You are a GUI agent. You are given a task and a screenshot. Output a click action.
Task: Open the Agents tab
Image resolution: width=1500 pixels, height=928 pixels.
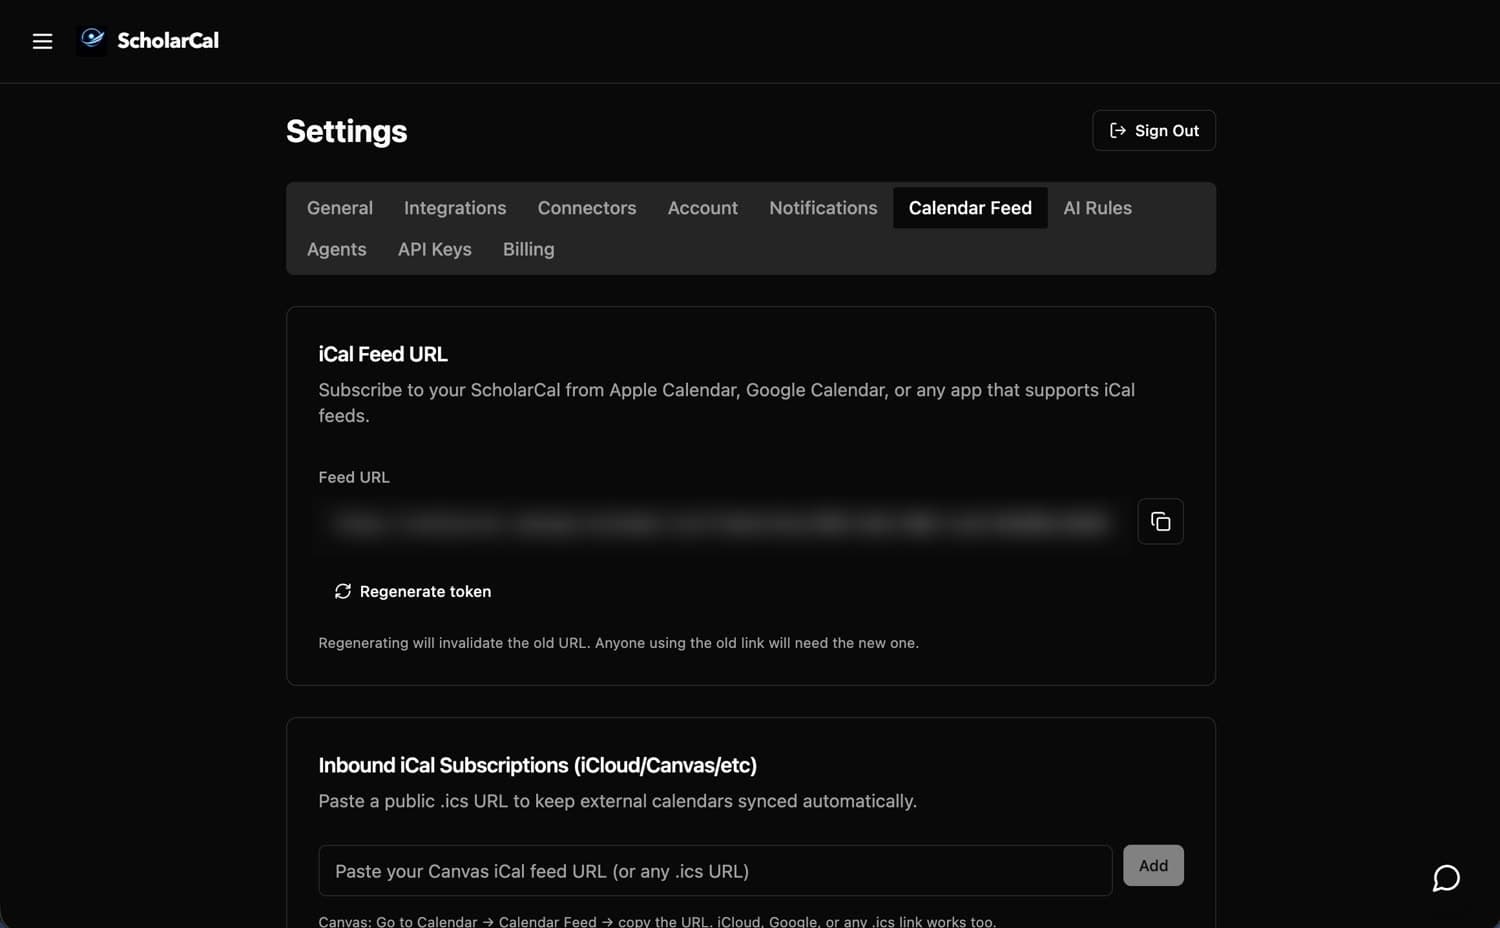click(x=337, y=249)
